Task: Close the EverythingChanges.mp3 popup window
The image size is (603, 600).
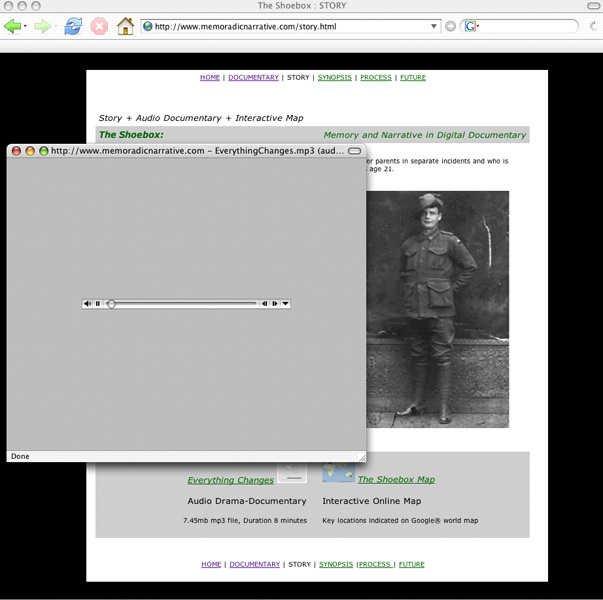Action: (x=16, y=151)
